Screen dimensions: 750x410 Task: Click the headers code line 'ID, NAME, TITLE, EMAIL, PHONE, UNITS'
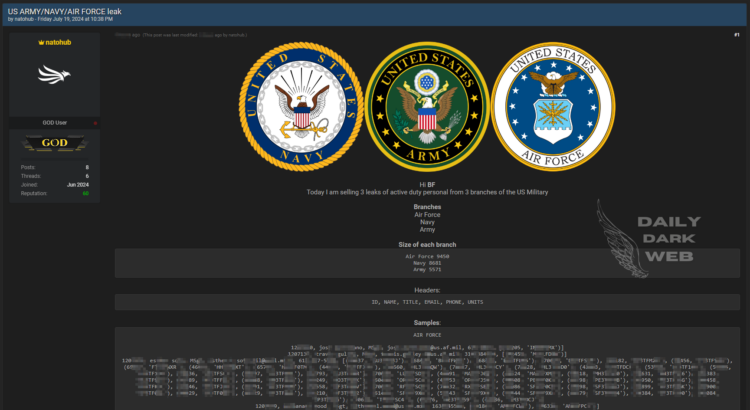(x=427, y=302)
